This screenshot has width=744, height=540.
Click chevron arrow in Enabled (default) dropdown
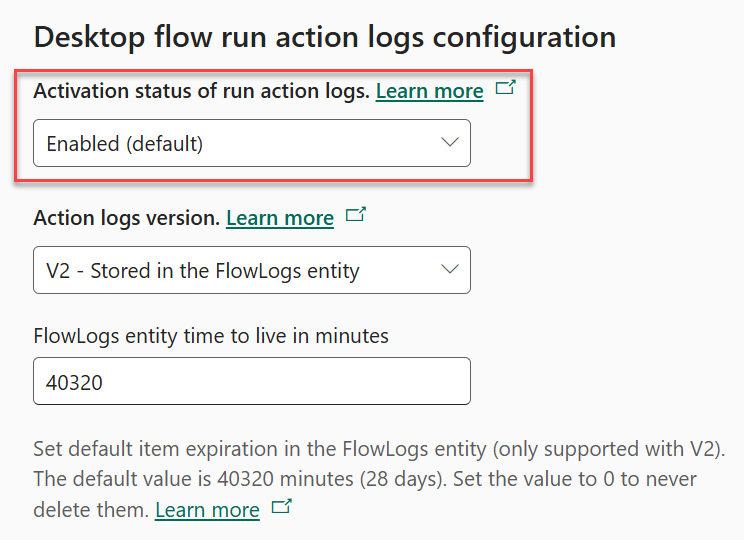click(x=449, y=142)
